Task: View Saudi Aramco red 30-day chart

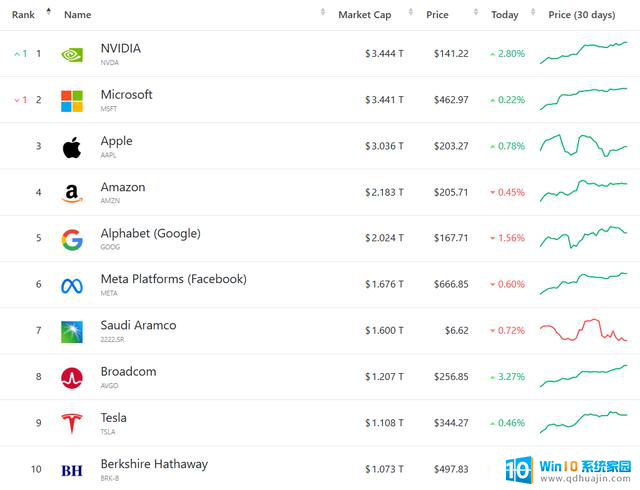Action: coord(584,330)
